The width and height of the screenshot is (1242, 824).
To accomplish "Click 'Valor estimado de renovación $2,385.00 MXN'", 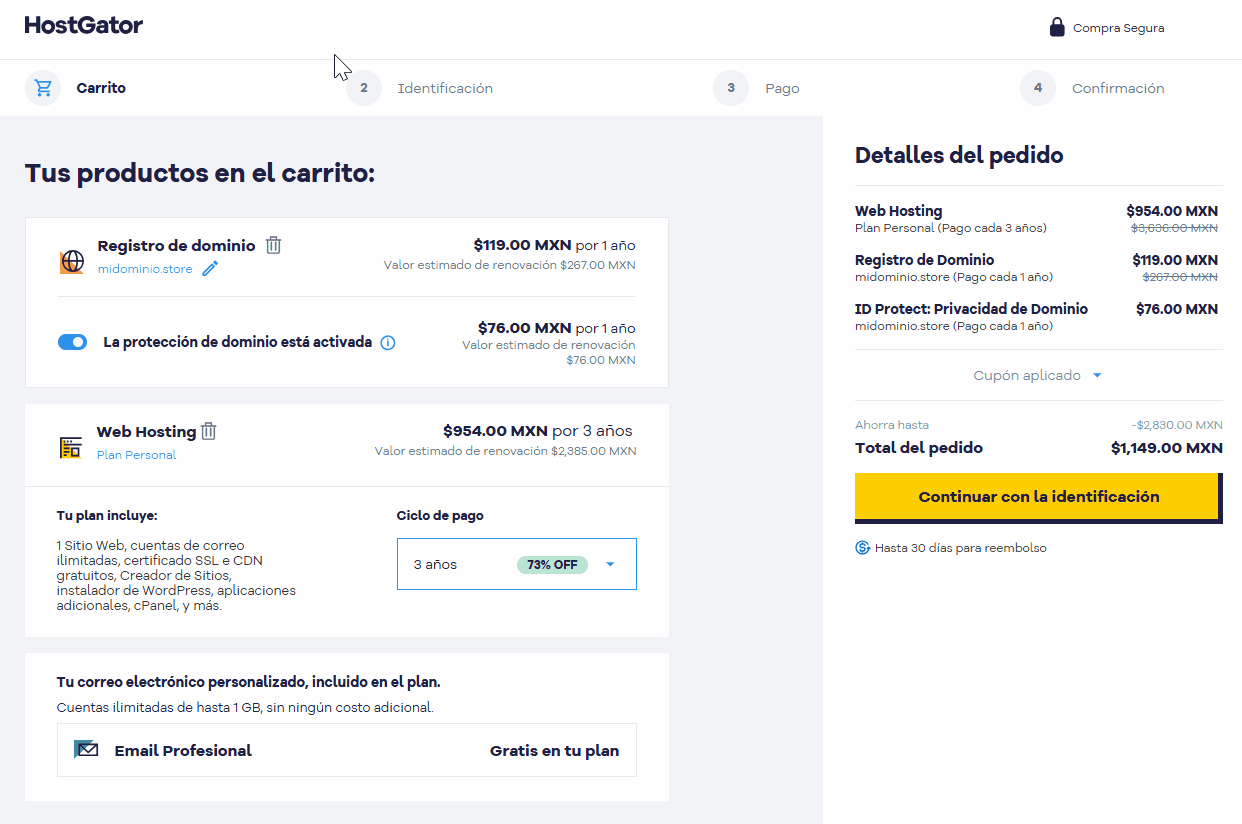I will (505, 451).
